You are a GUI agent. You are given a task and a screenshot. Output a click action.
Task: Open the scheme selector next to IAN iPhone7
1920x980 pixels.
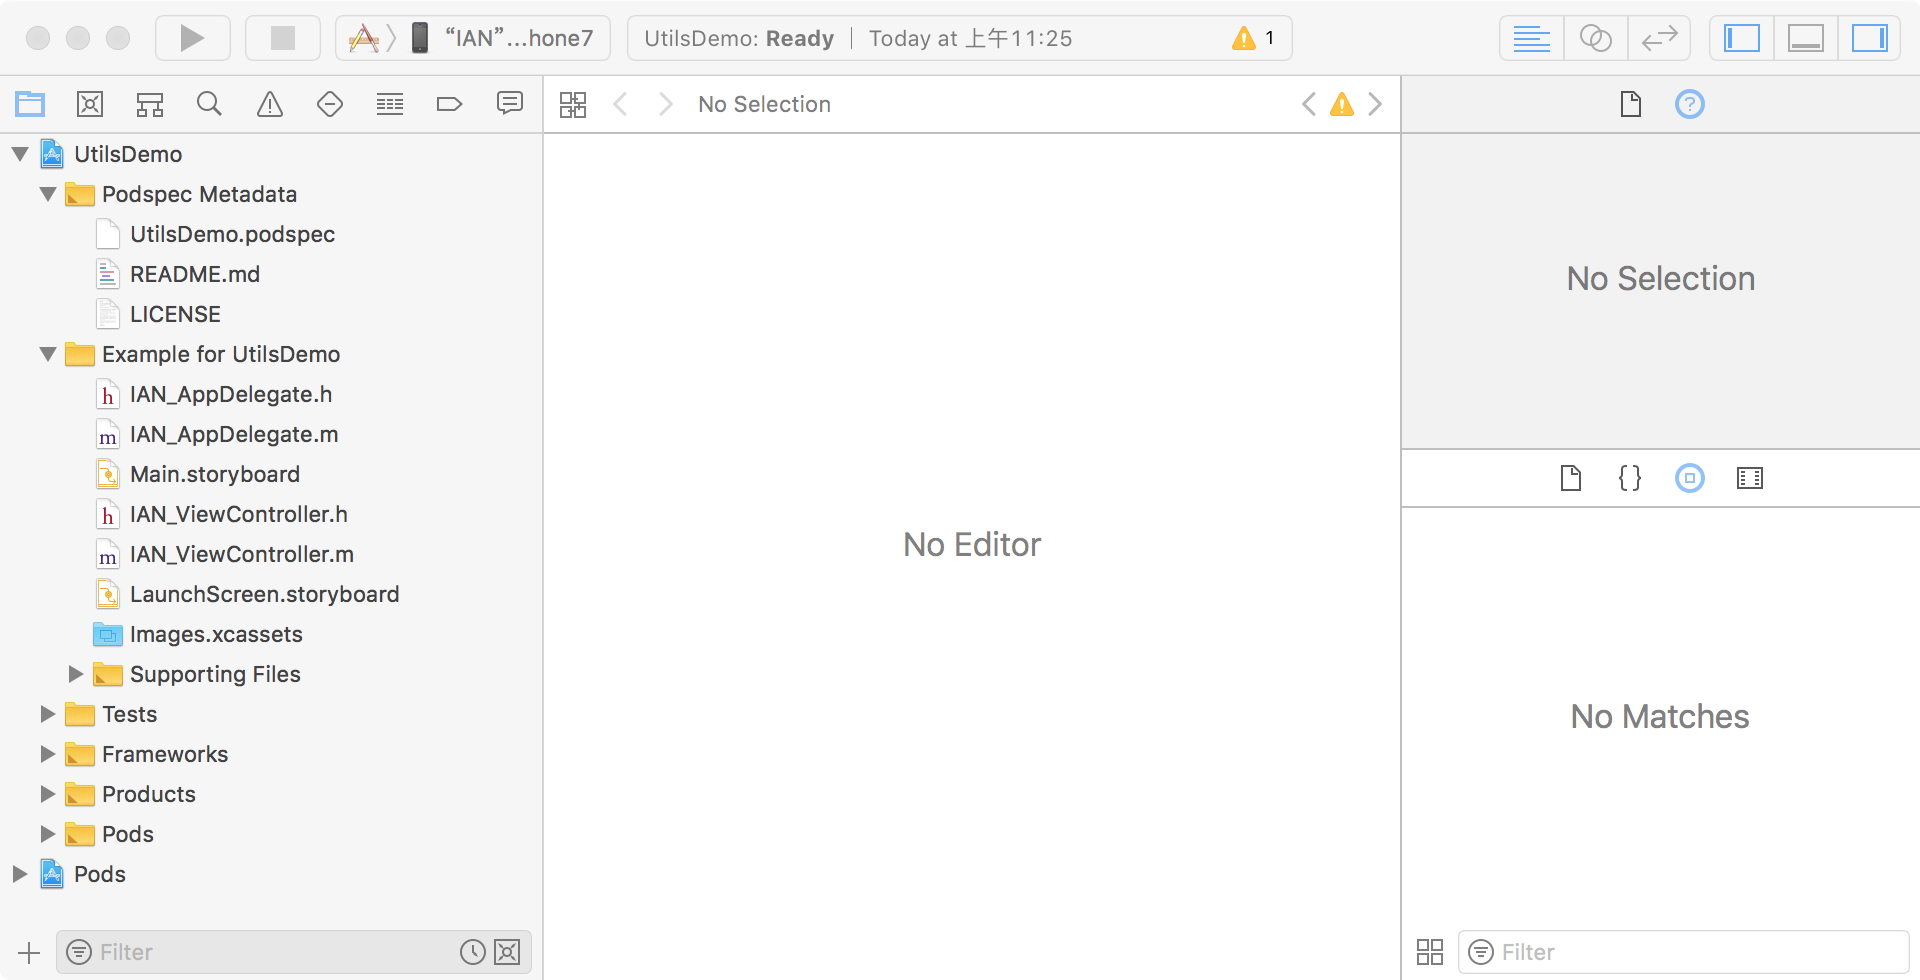coord(363,38)
